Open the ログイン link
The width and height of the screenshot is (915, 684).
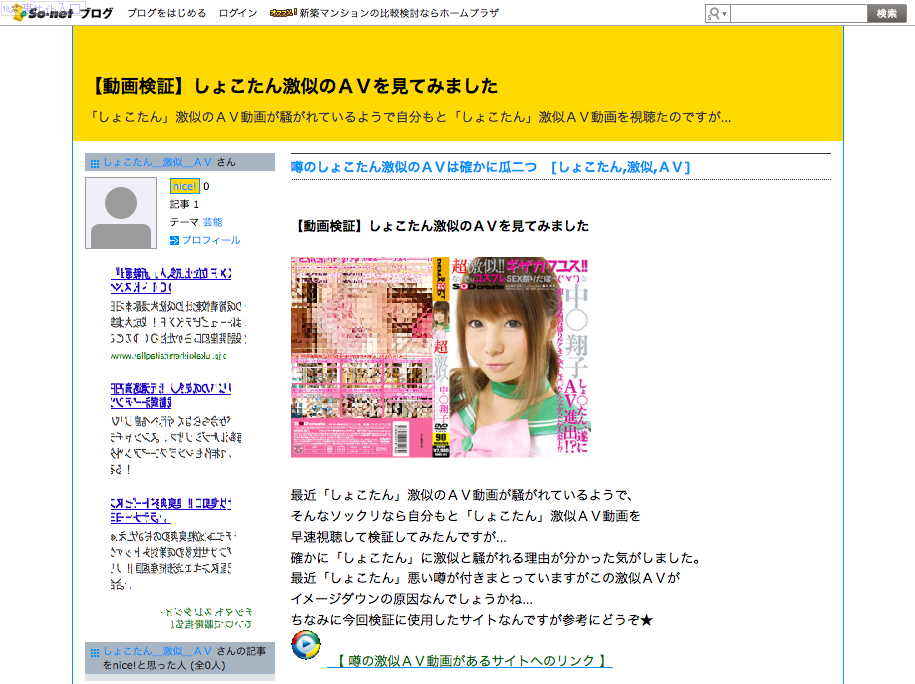(x=238, y=13)
